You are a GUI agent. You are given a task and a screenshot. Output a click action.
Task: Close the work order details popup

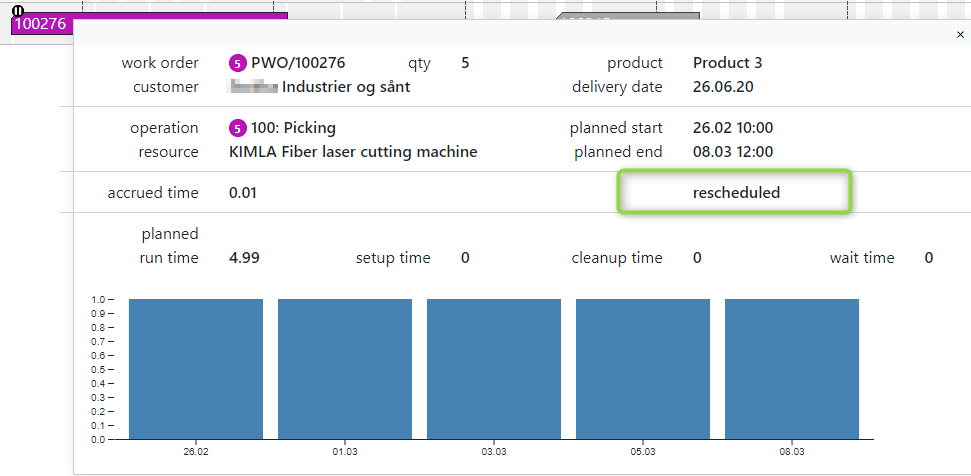pyautogui.click(x=960, y=35)
